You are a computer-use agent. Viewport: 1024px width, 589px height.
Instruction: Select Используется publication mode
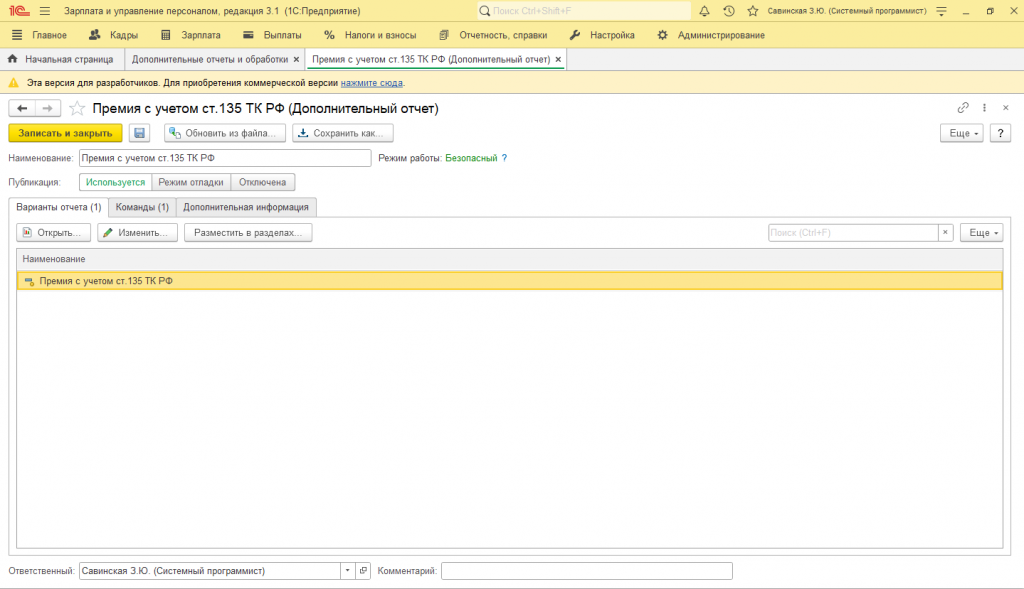point(116,182)
